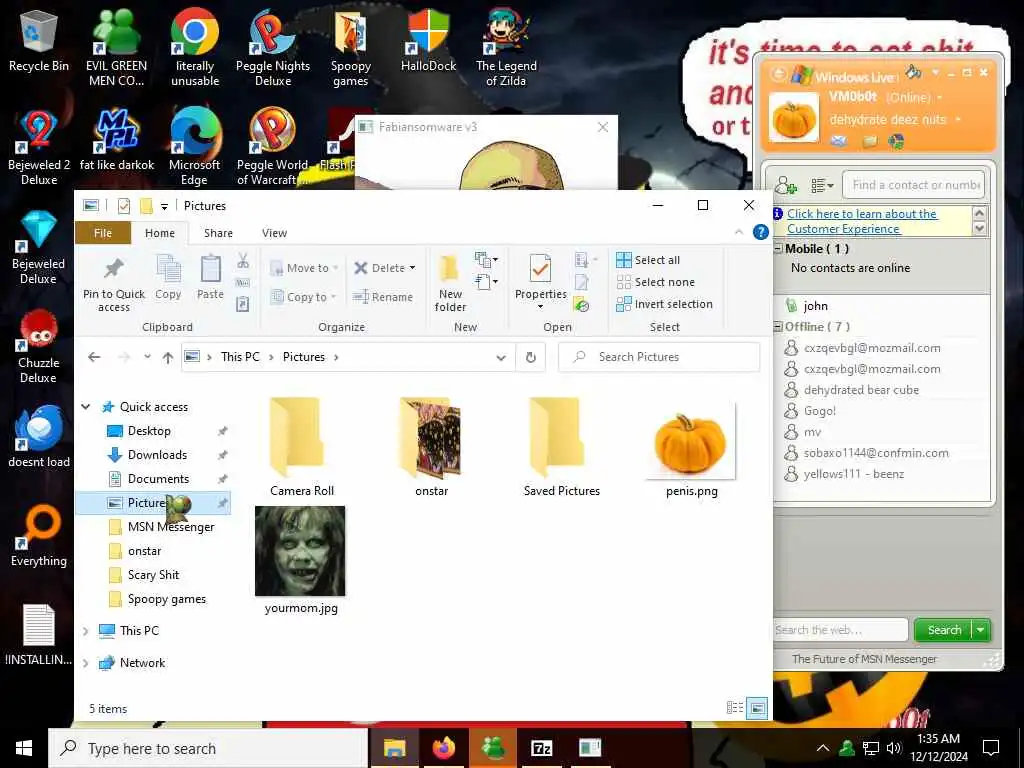
Task: Launch Chrome shortcut labeled literally unusable
Action: tap(195, 47)
